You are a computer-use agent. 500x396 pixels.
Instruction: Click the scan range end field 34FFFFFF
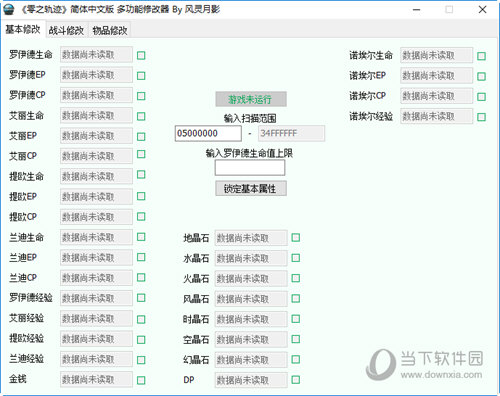point(291,133)
